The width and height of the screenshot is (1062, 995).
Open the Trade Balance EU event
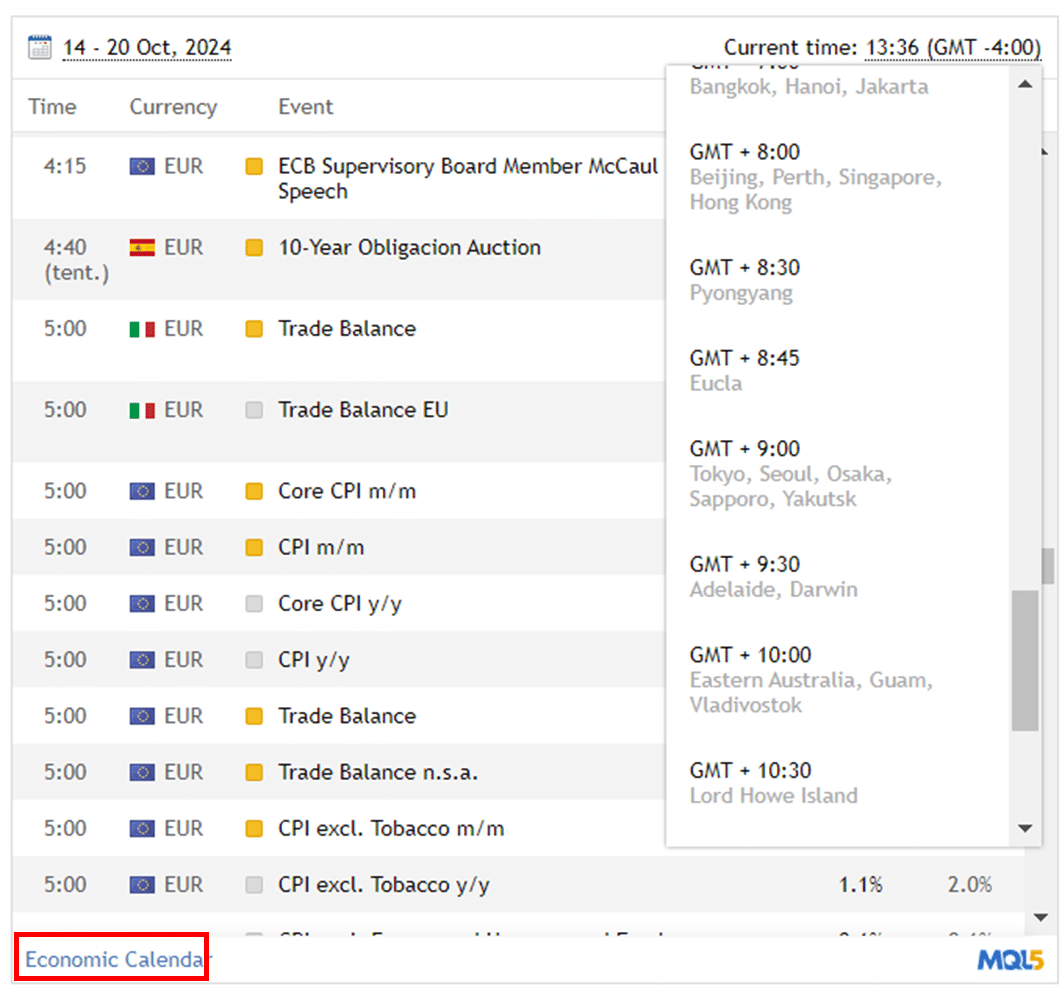click(x=363, y=410)
